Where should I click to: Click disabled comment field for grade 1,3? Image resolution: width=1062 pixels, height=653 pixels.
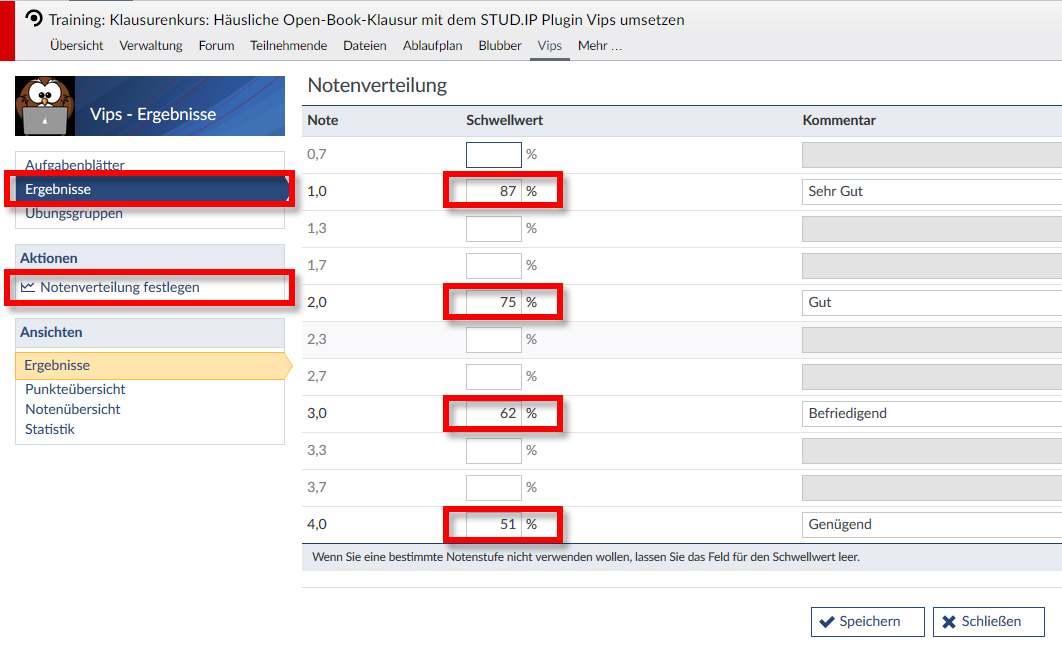click(x=932, y=228)
